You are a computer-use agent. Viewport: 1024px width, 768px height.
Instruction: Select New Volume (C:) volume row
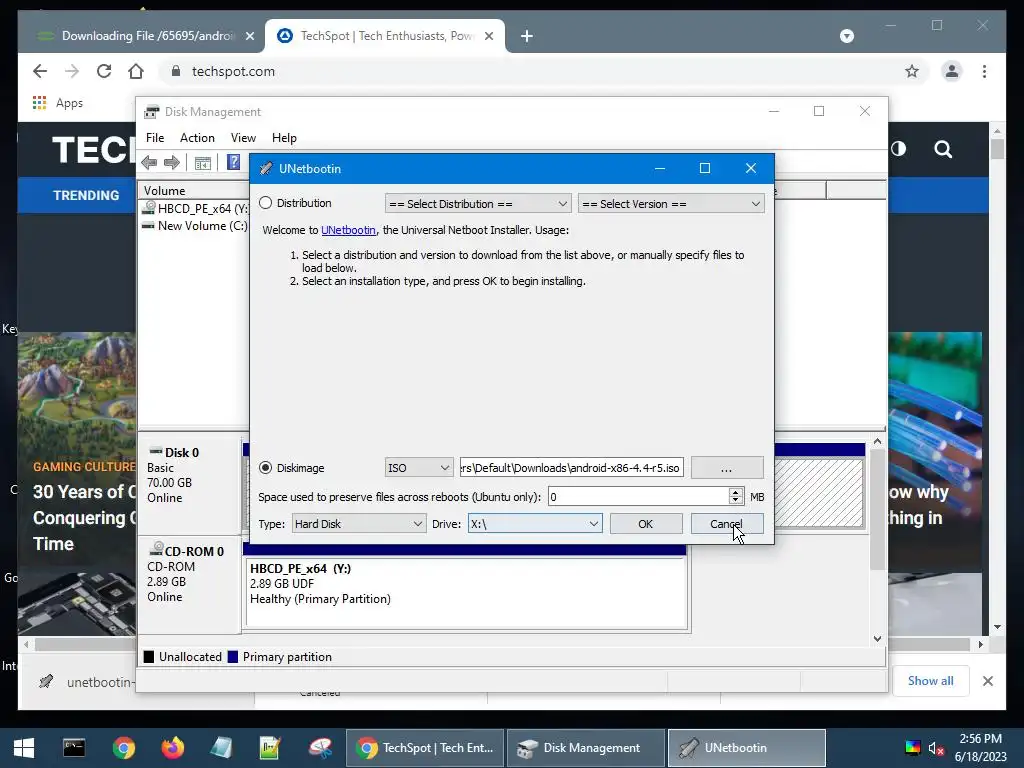pyautogui.click(x=195, y=225)
